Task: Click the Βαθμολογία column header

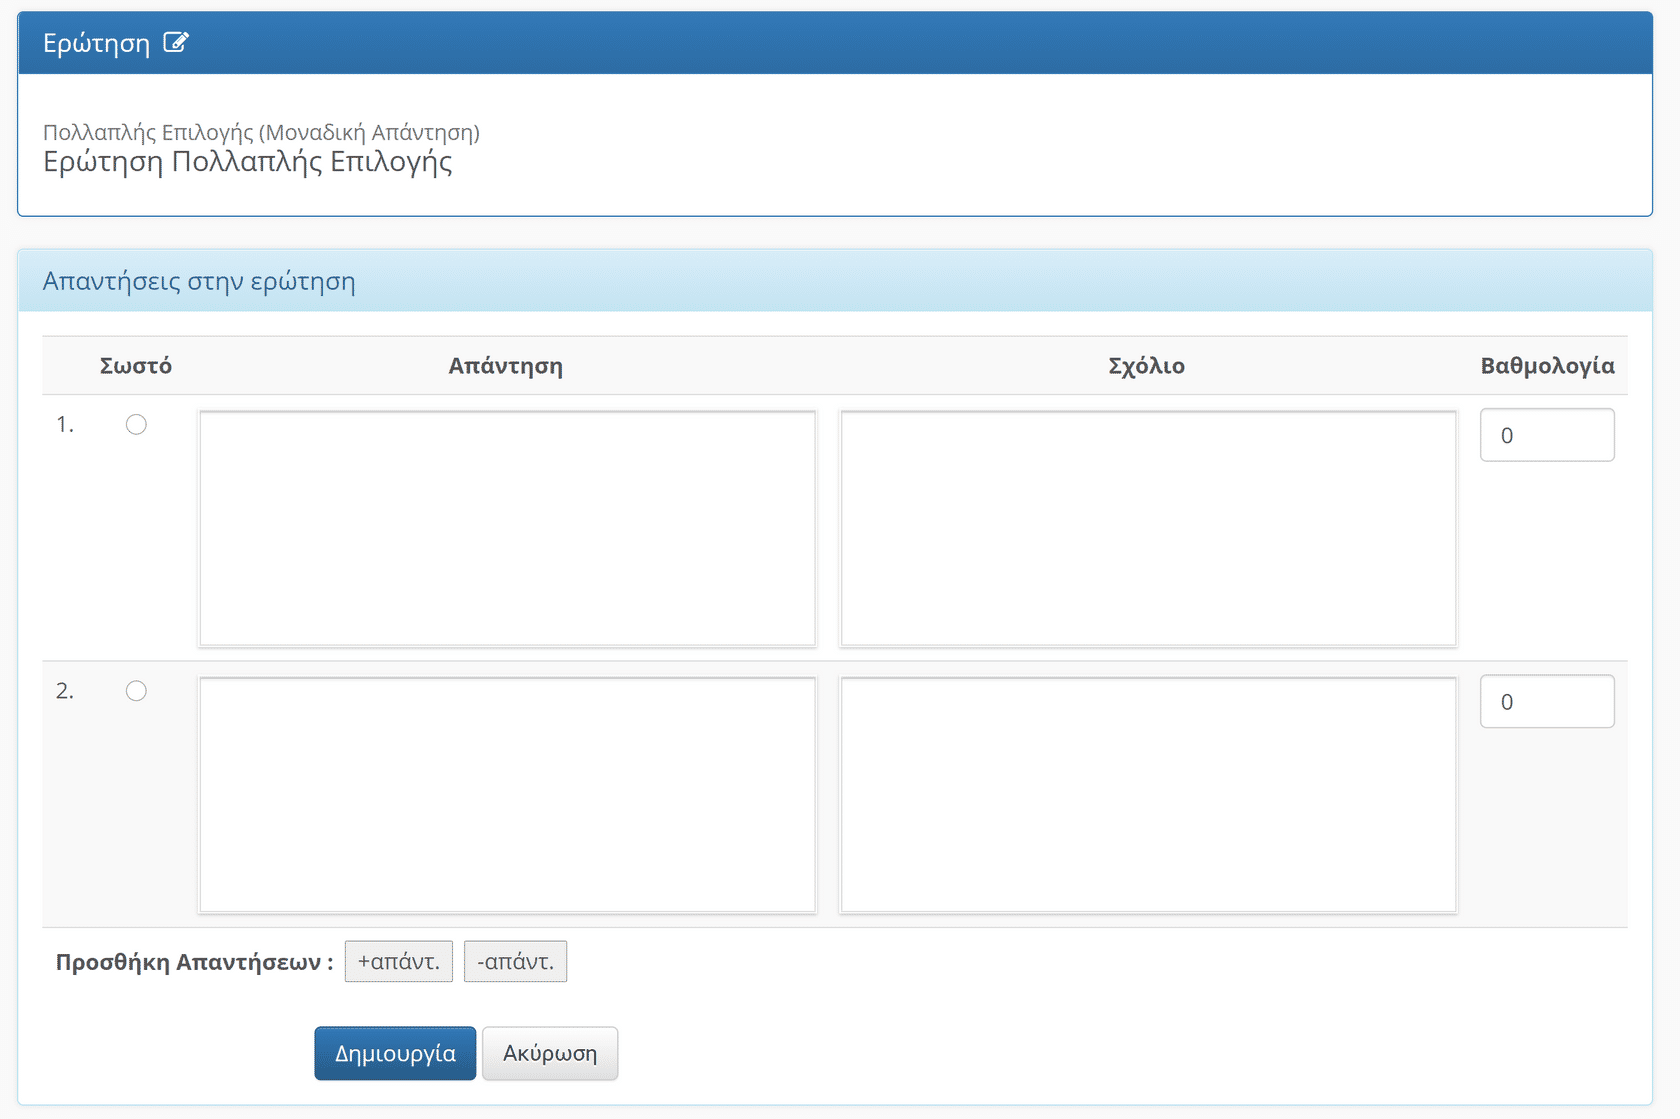Action: (1547, 366)
